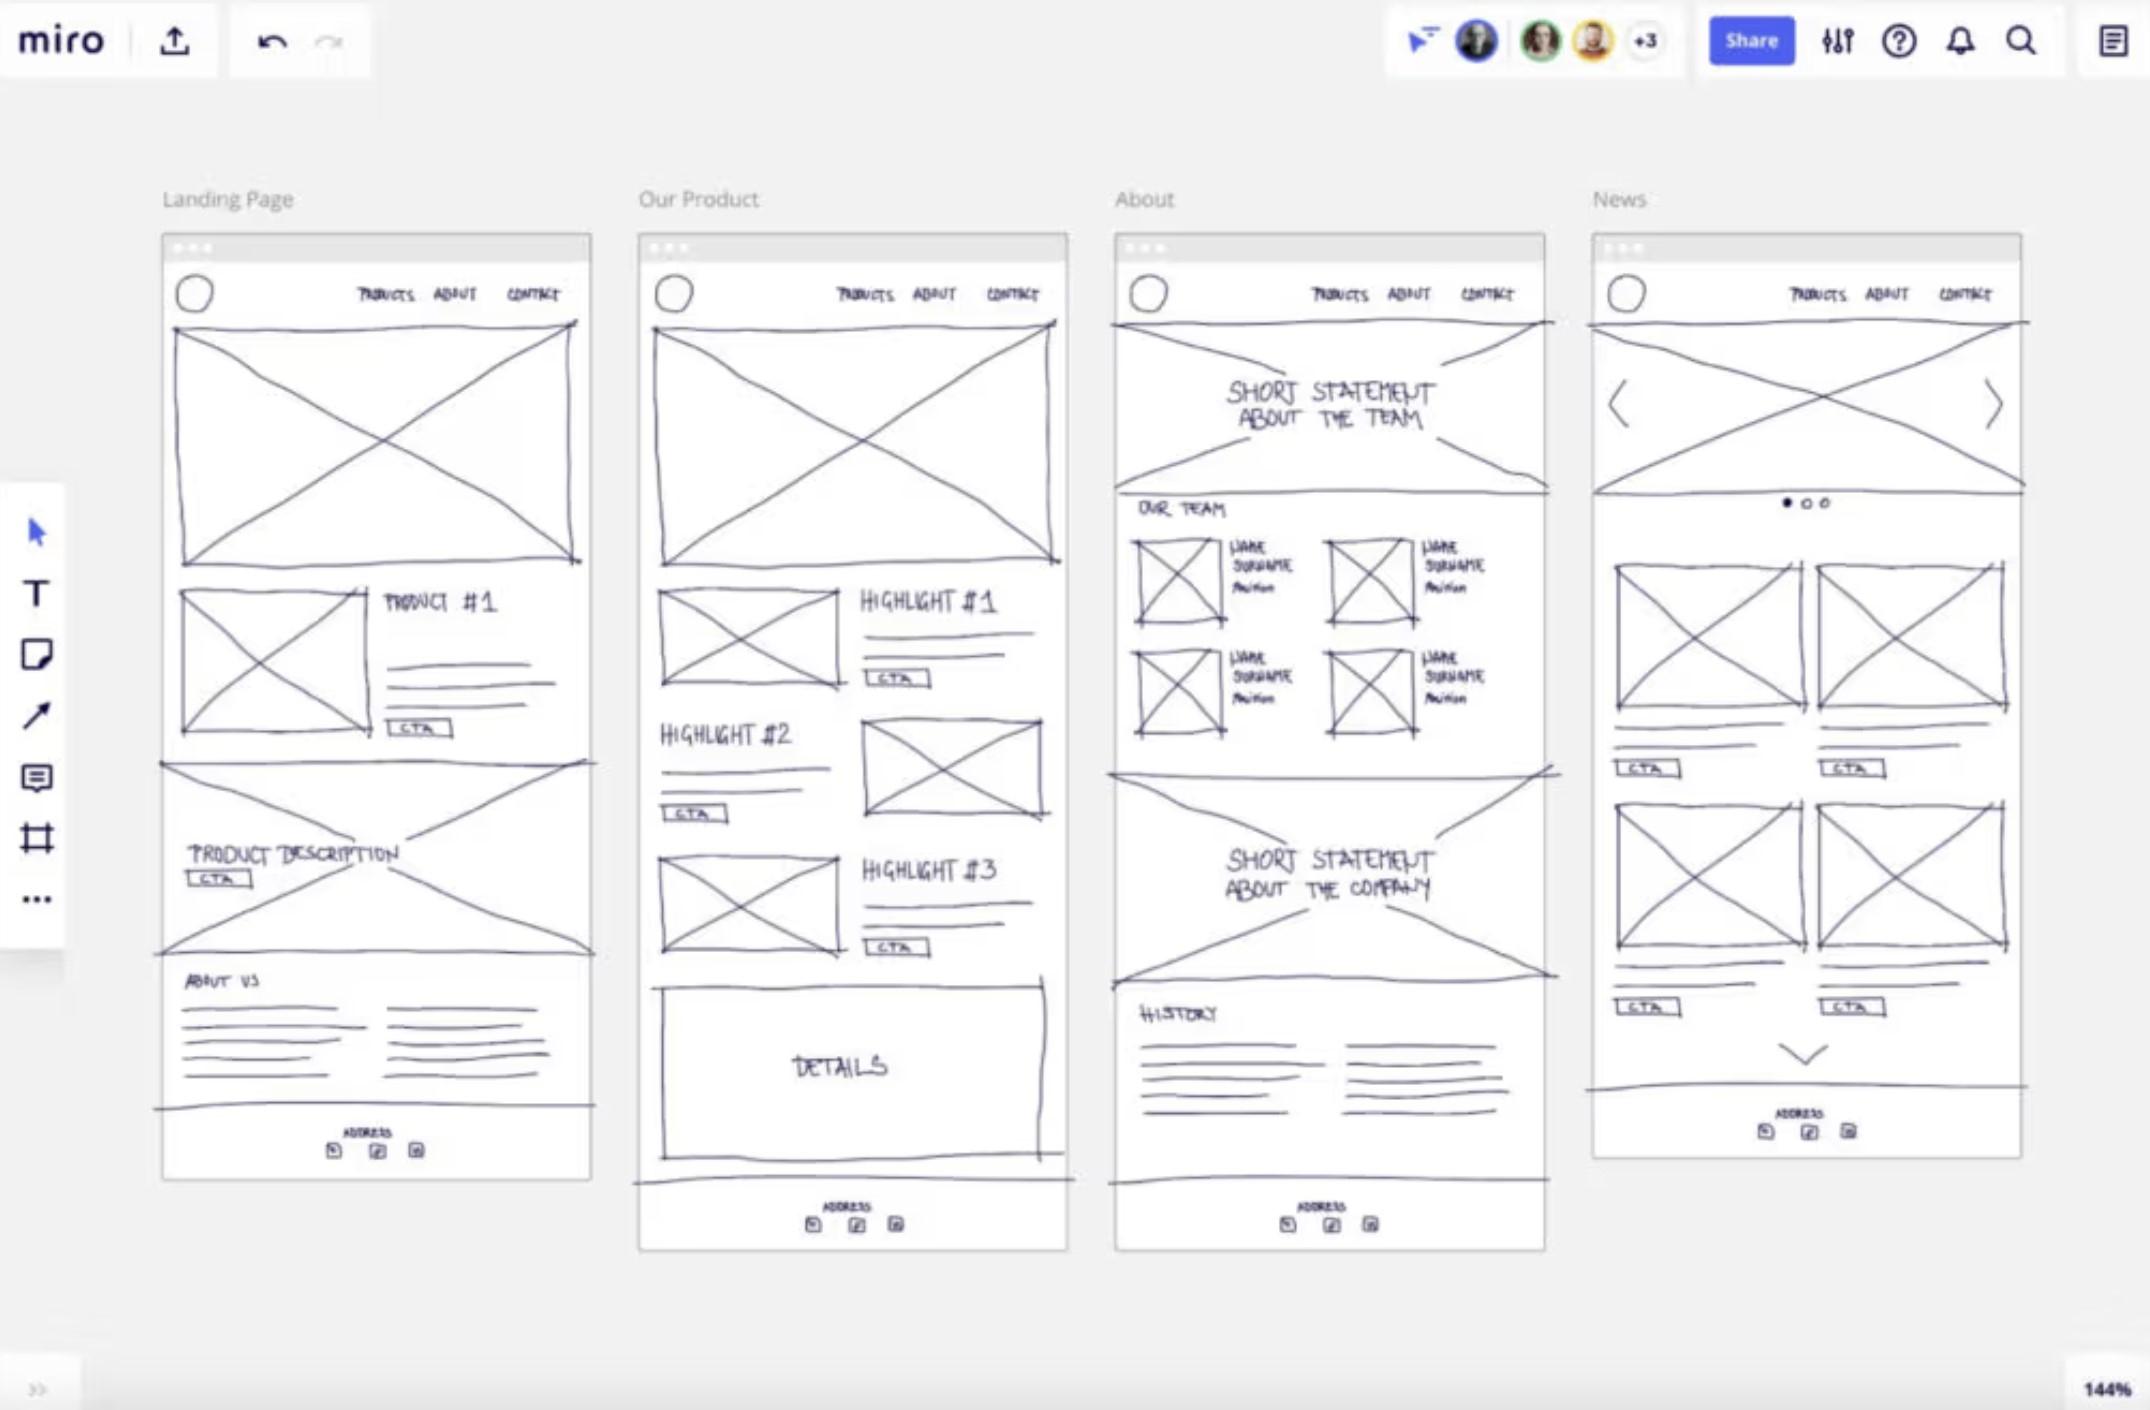Click the miro logo
Screen dimensions: 2150x1410
[x=62, y=41]
